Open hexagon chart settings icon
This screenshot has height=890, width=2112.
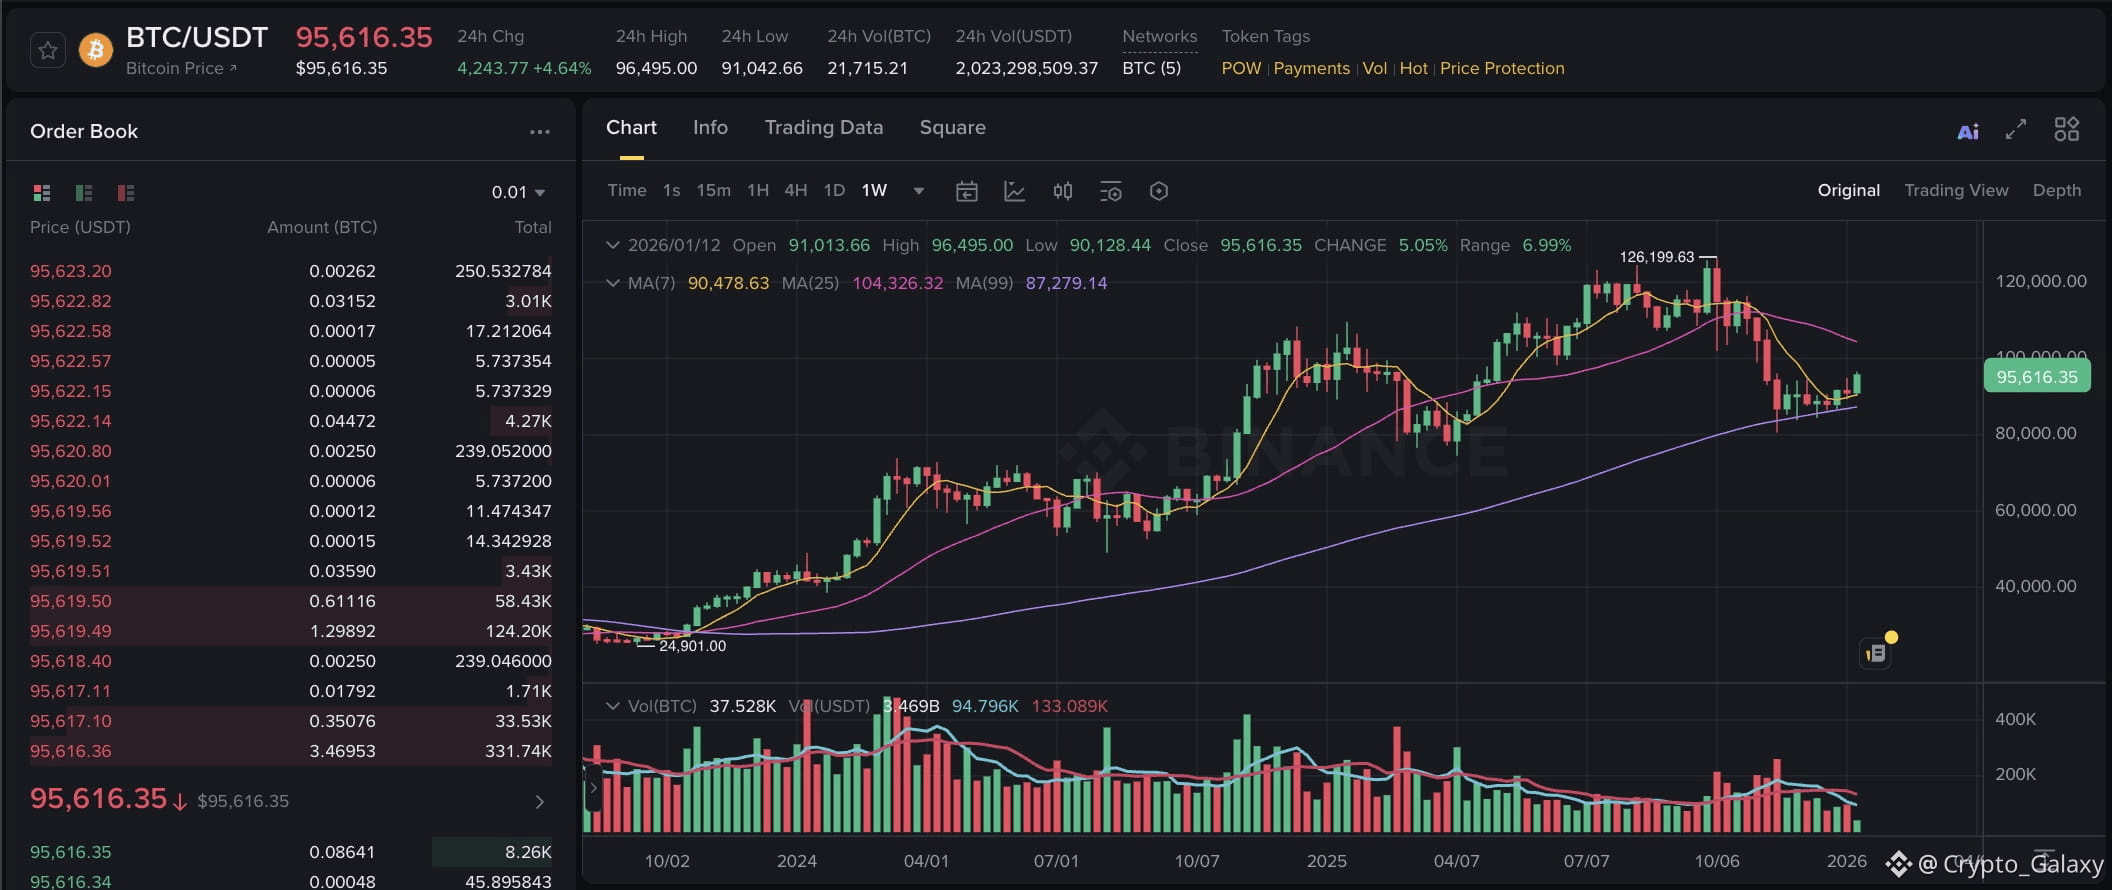pos(1159,191)
